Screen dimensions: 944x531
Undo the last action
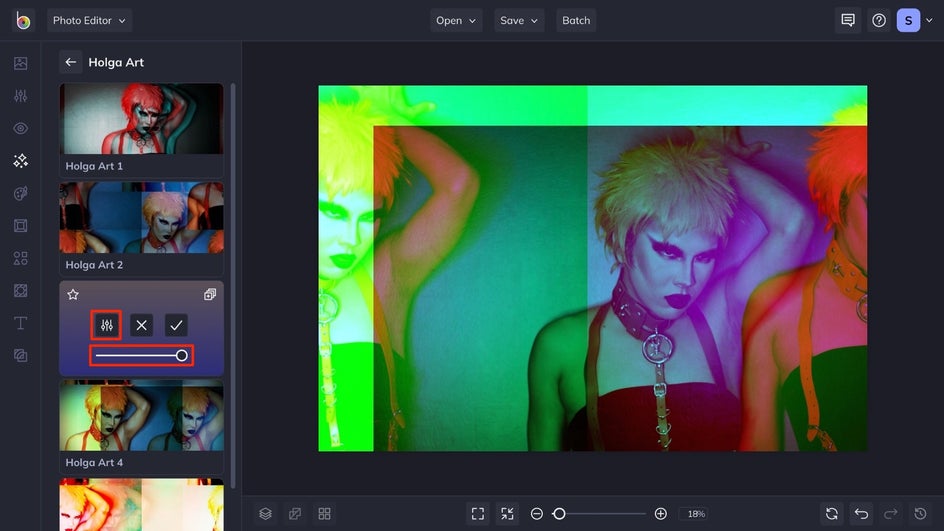click(x=862, y=514)
